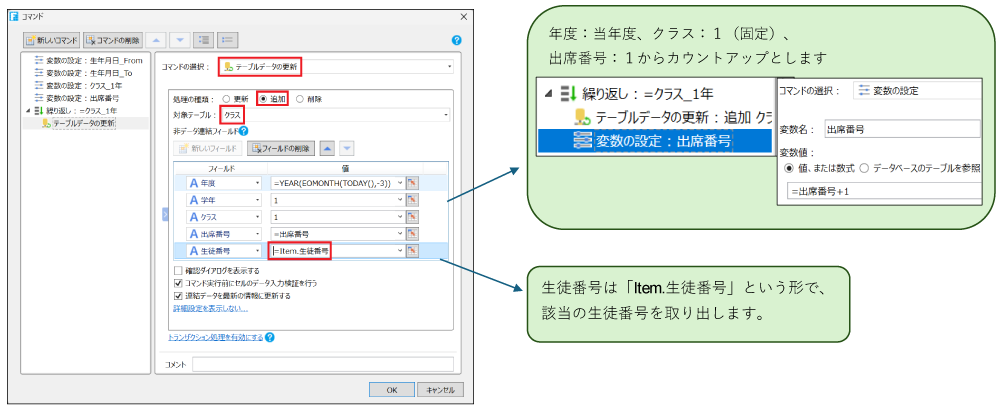Image resolution: width=1000 pixels, height=412 pixels.
Task: Click the =出席番号 value field
Action: [336, 234]
